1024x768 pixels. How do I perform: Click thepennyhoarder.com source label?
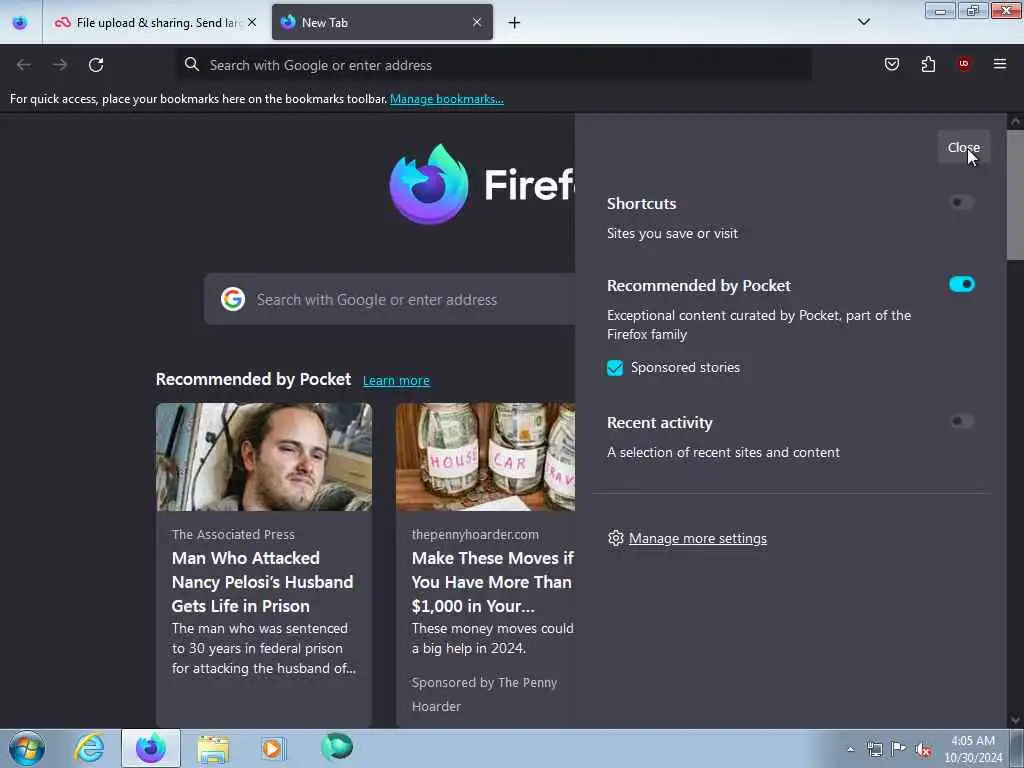[x=475, y=535]
